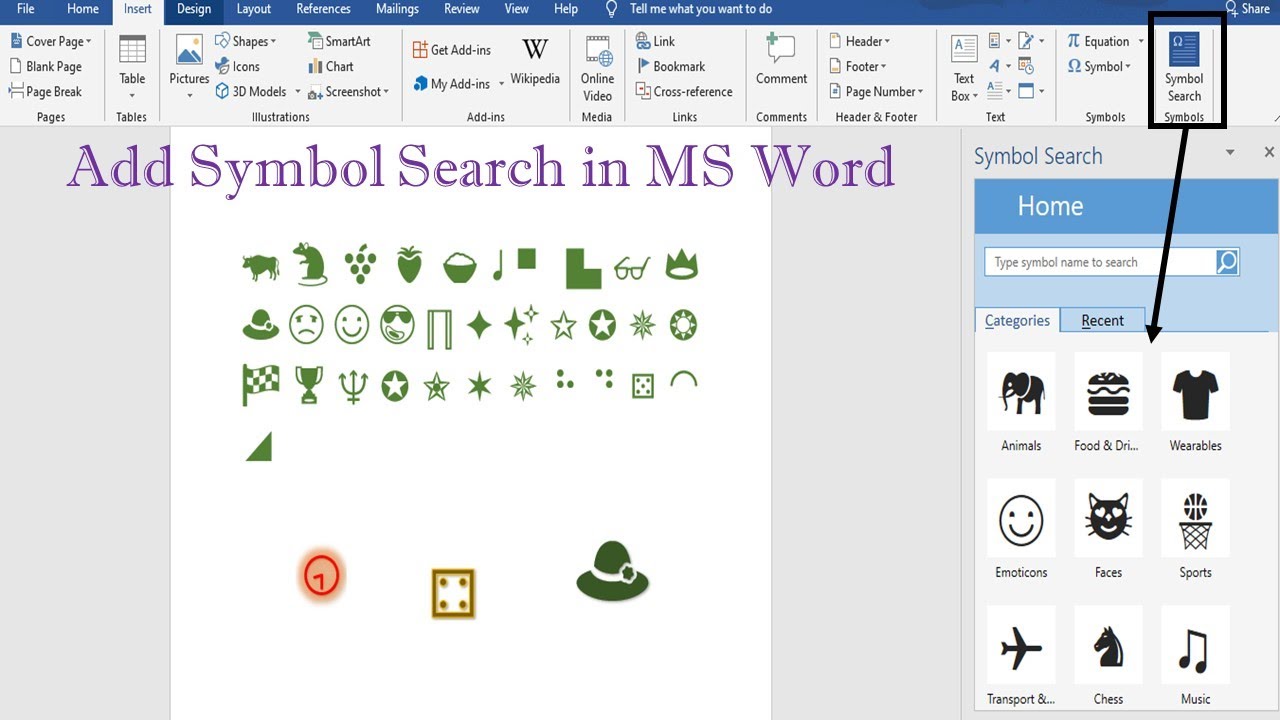The height and width of the screenshot is (720, 1280).
Task: Switch to the Recent tab
Action: (1102, 320)
